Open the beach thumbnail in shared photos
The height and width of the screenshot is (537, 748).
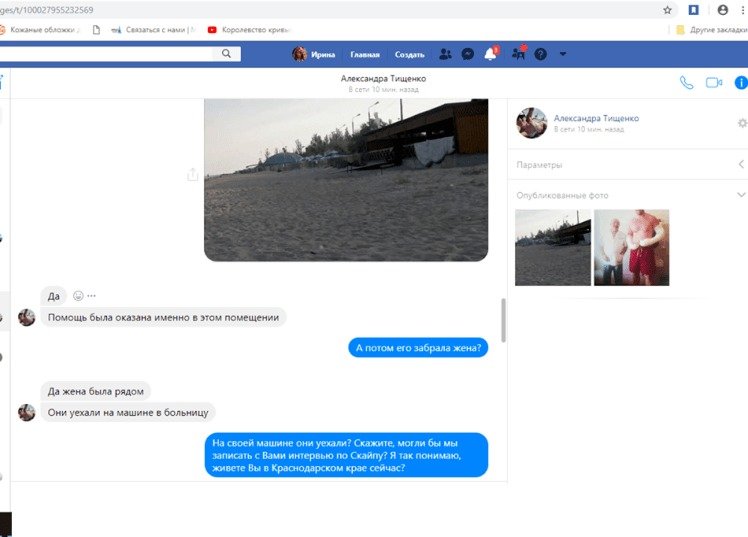552,248
